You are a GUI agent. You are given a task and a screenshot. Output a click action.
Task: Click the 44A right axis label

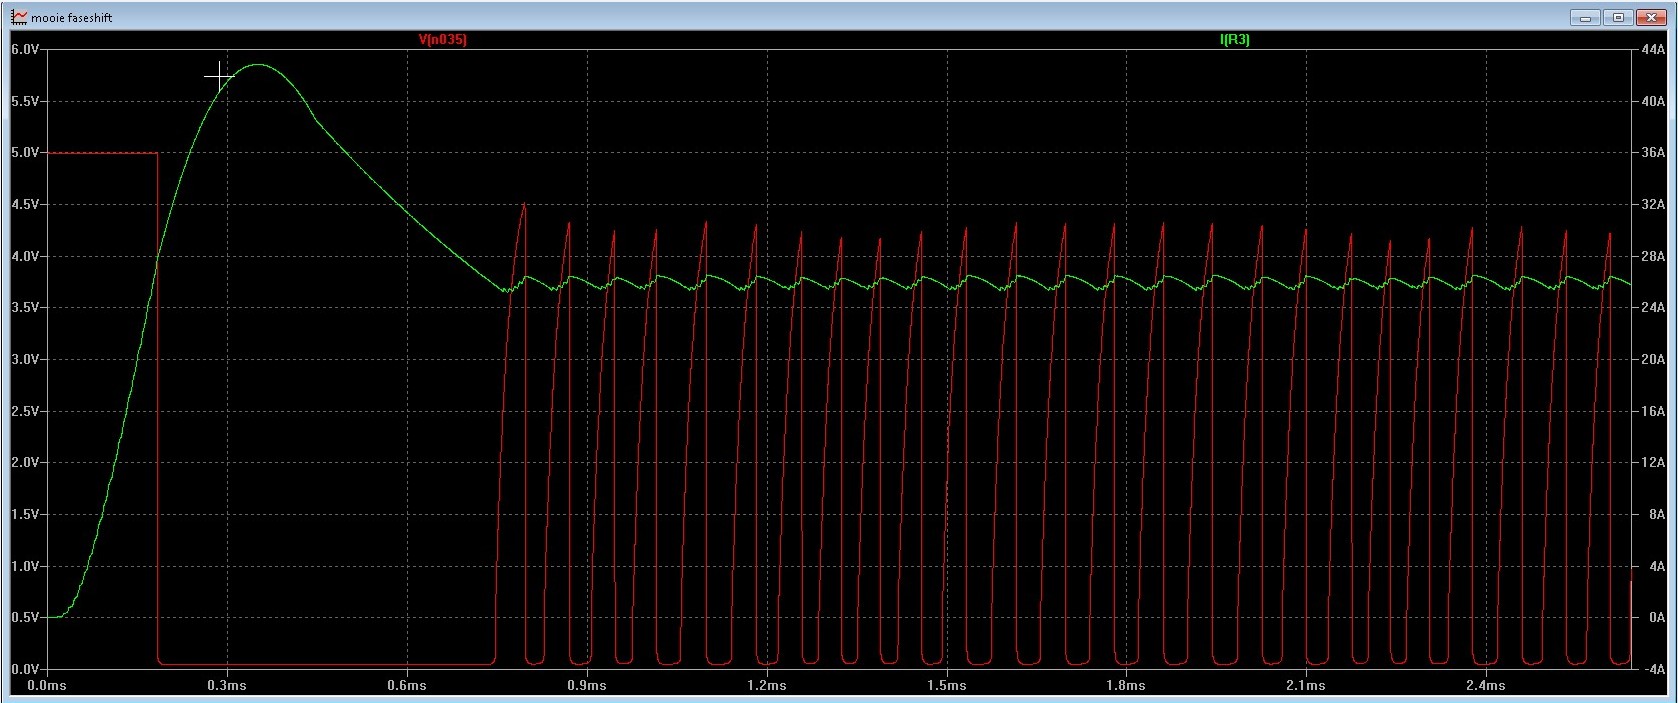coord(1653,49)
